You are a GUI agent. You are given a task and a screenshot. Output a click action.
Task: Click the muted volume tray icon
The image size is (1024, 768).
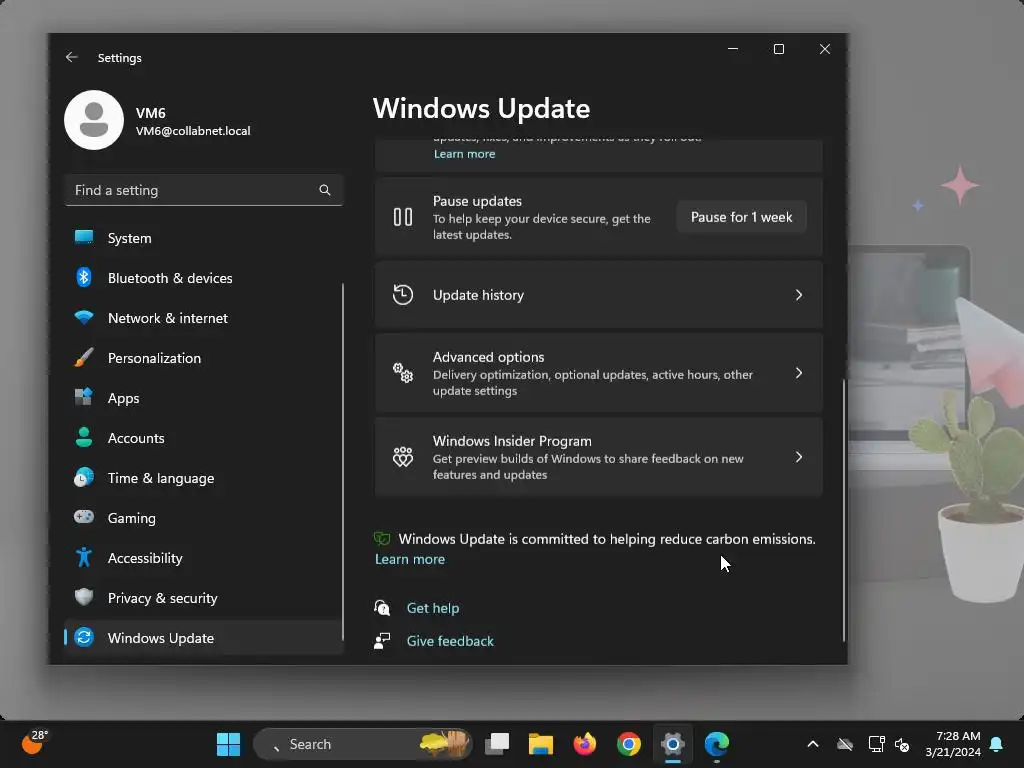(902, 744)
